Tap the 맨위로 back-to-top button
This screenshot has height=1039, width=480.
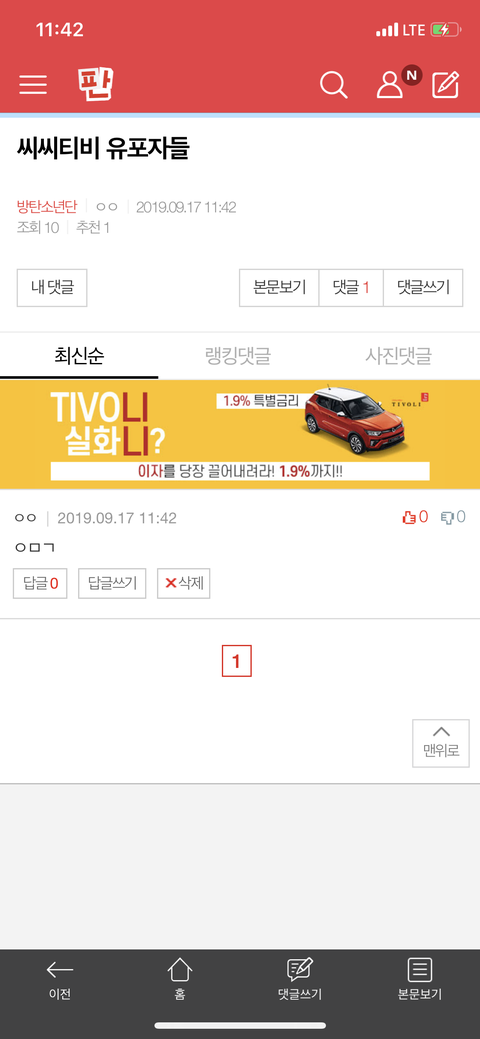(x=441, y=743)
